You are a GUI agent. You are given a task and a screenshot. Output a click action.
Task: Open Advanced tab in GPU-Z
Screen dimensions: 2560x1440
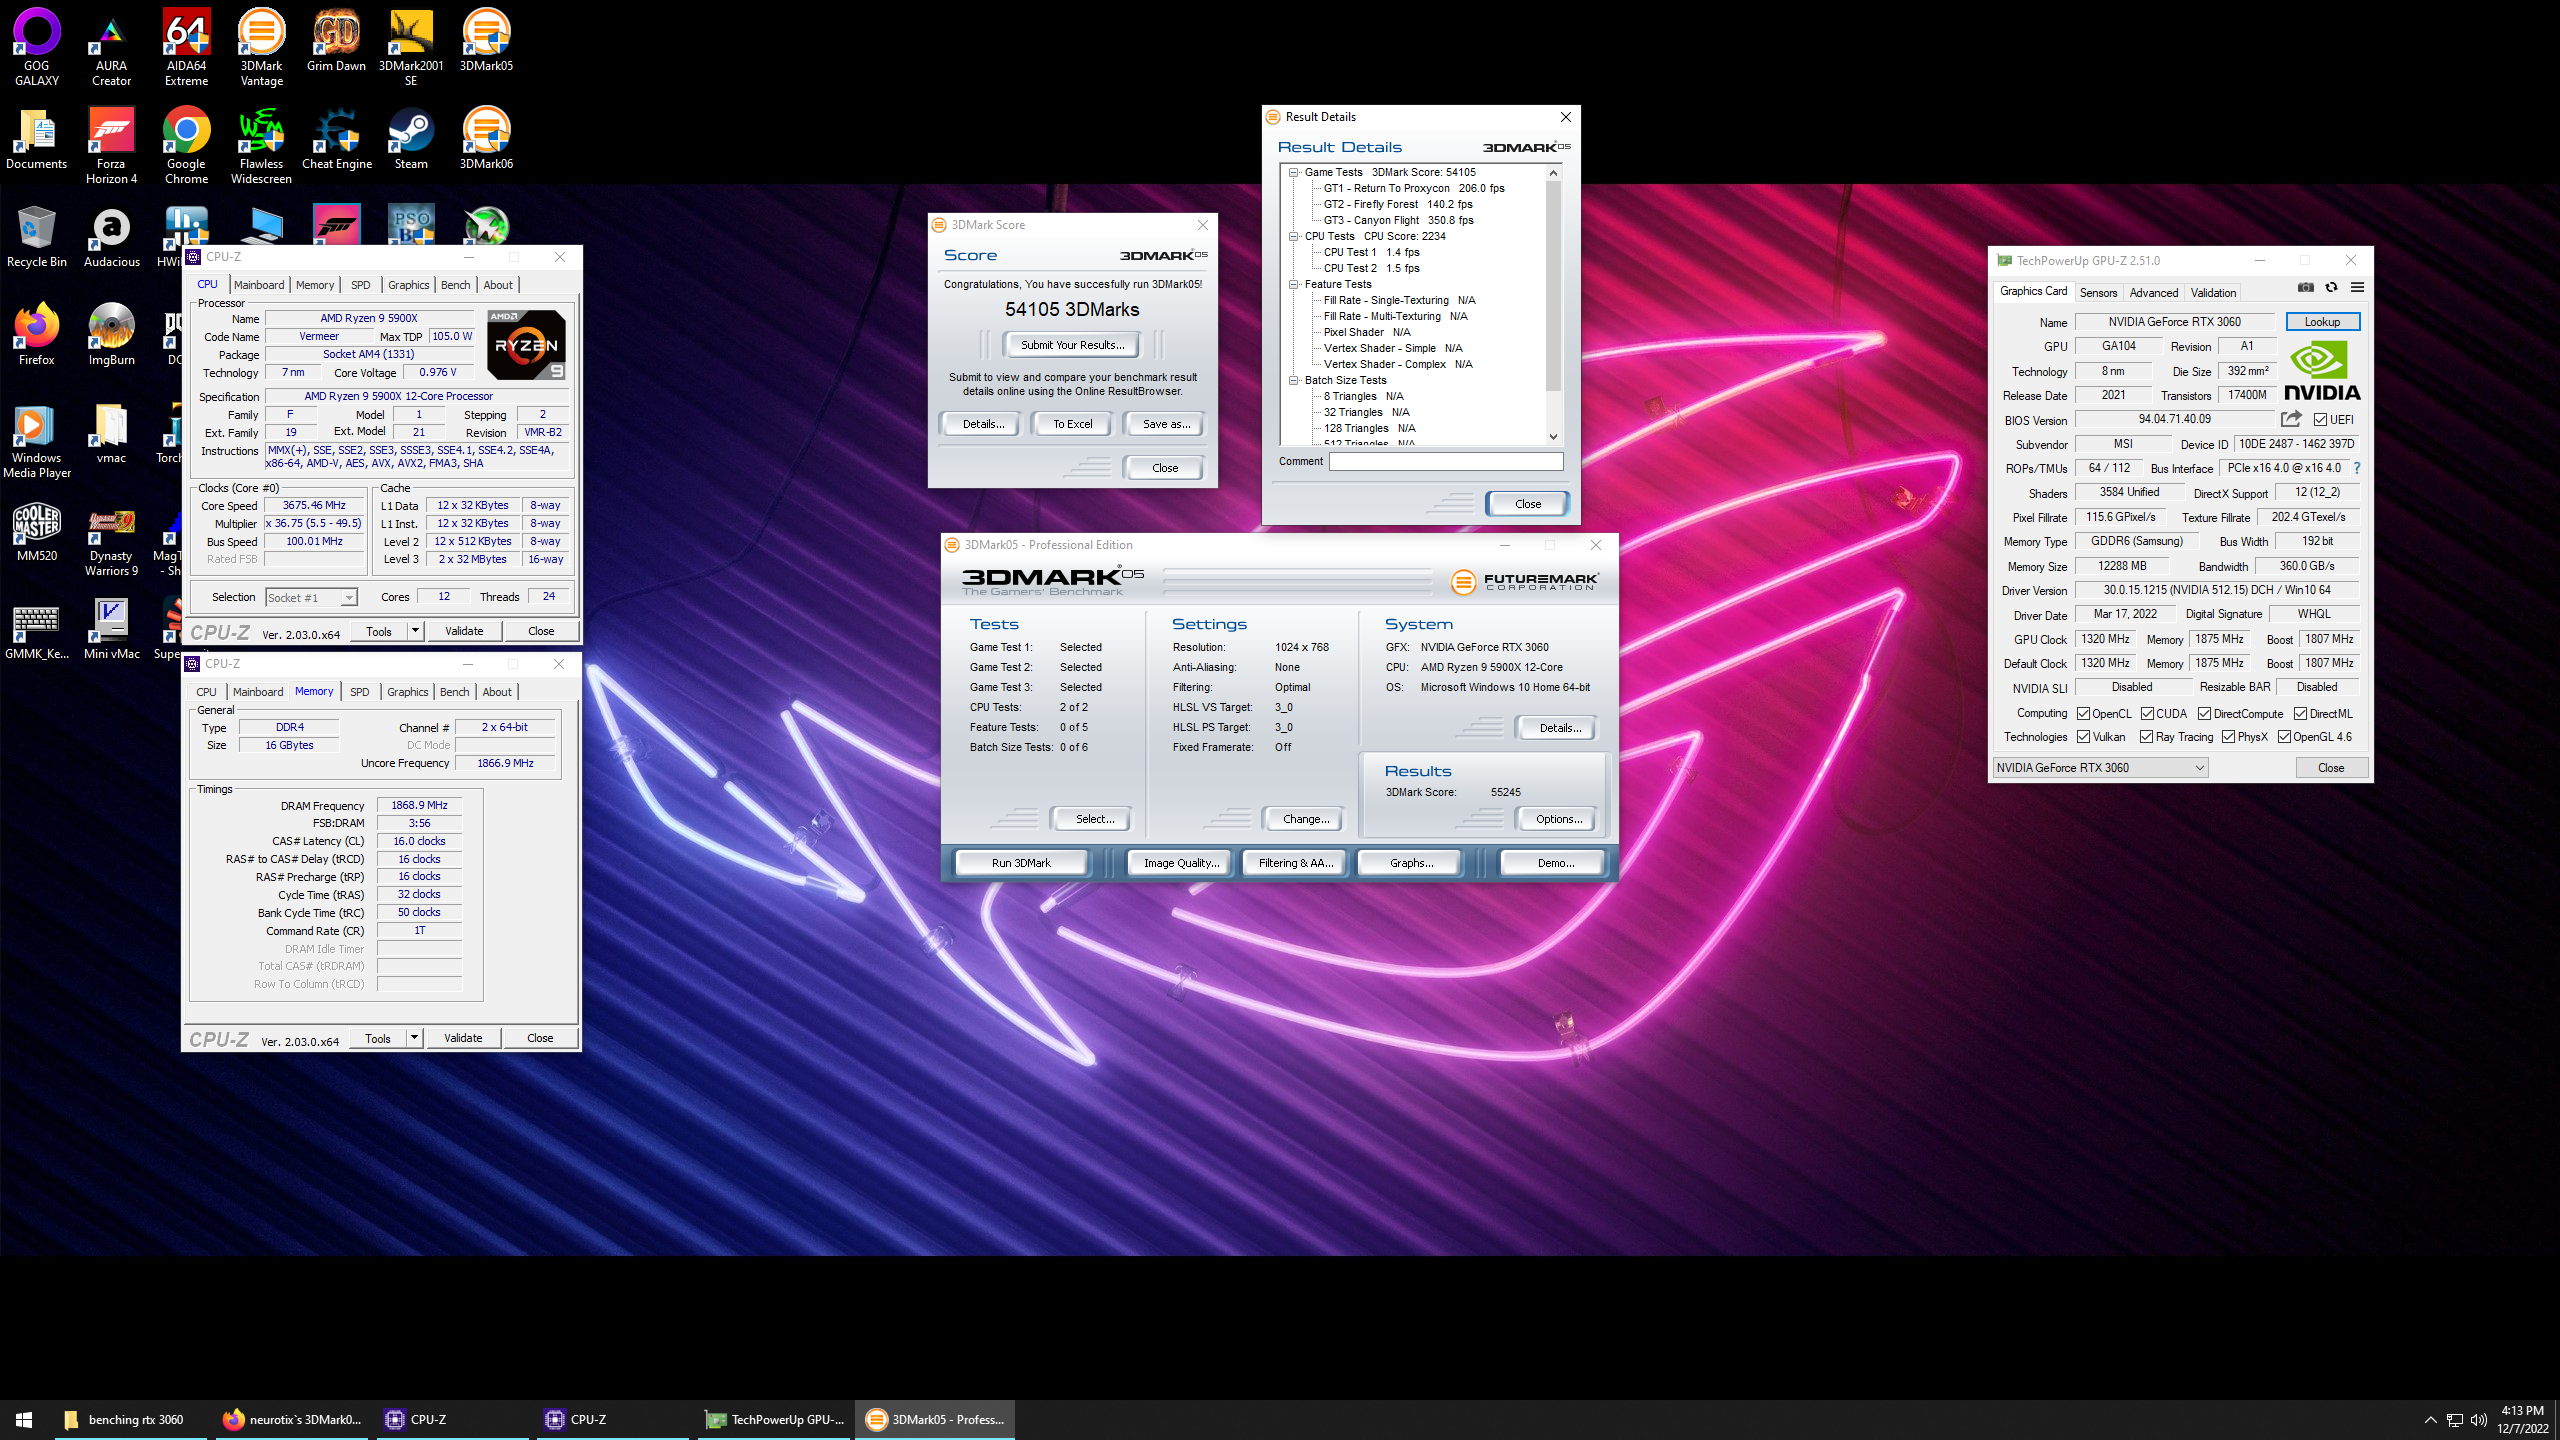pos(2153,293)
